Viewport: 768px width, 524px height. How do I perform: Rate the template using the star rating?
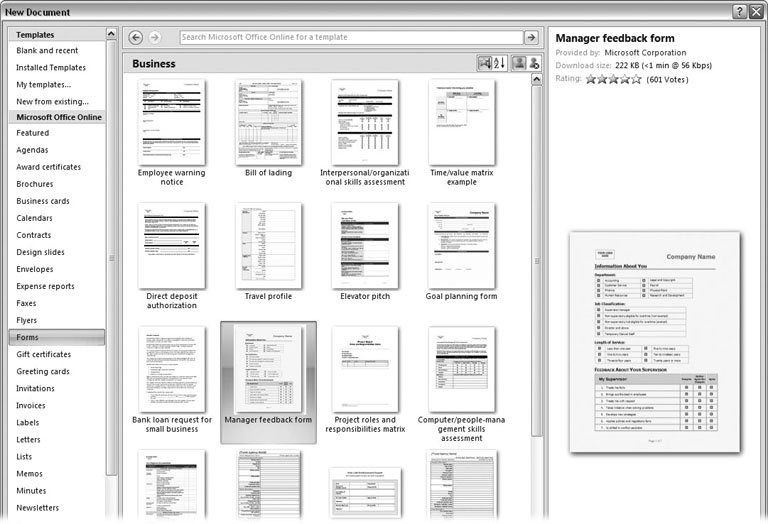[x=613, y=79]
